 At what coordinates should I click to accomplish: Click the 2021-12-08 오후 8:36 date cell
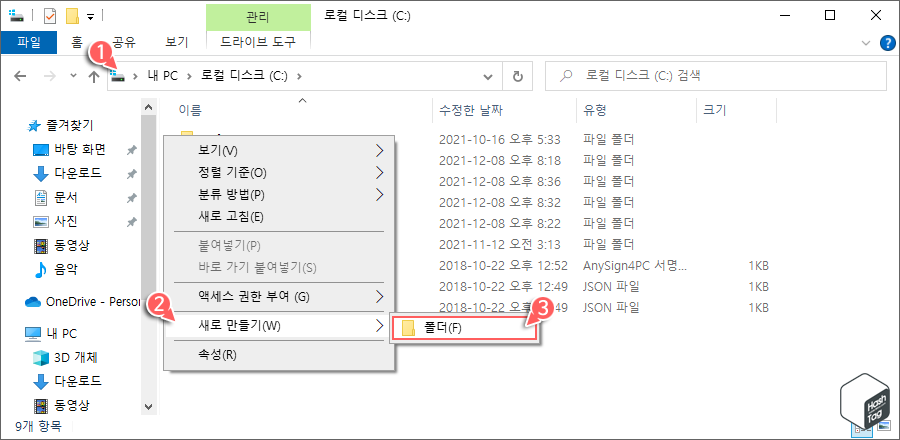pyautogui.click(x=499, y=181)
